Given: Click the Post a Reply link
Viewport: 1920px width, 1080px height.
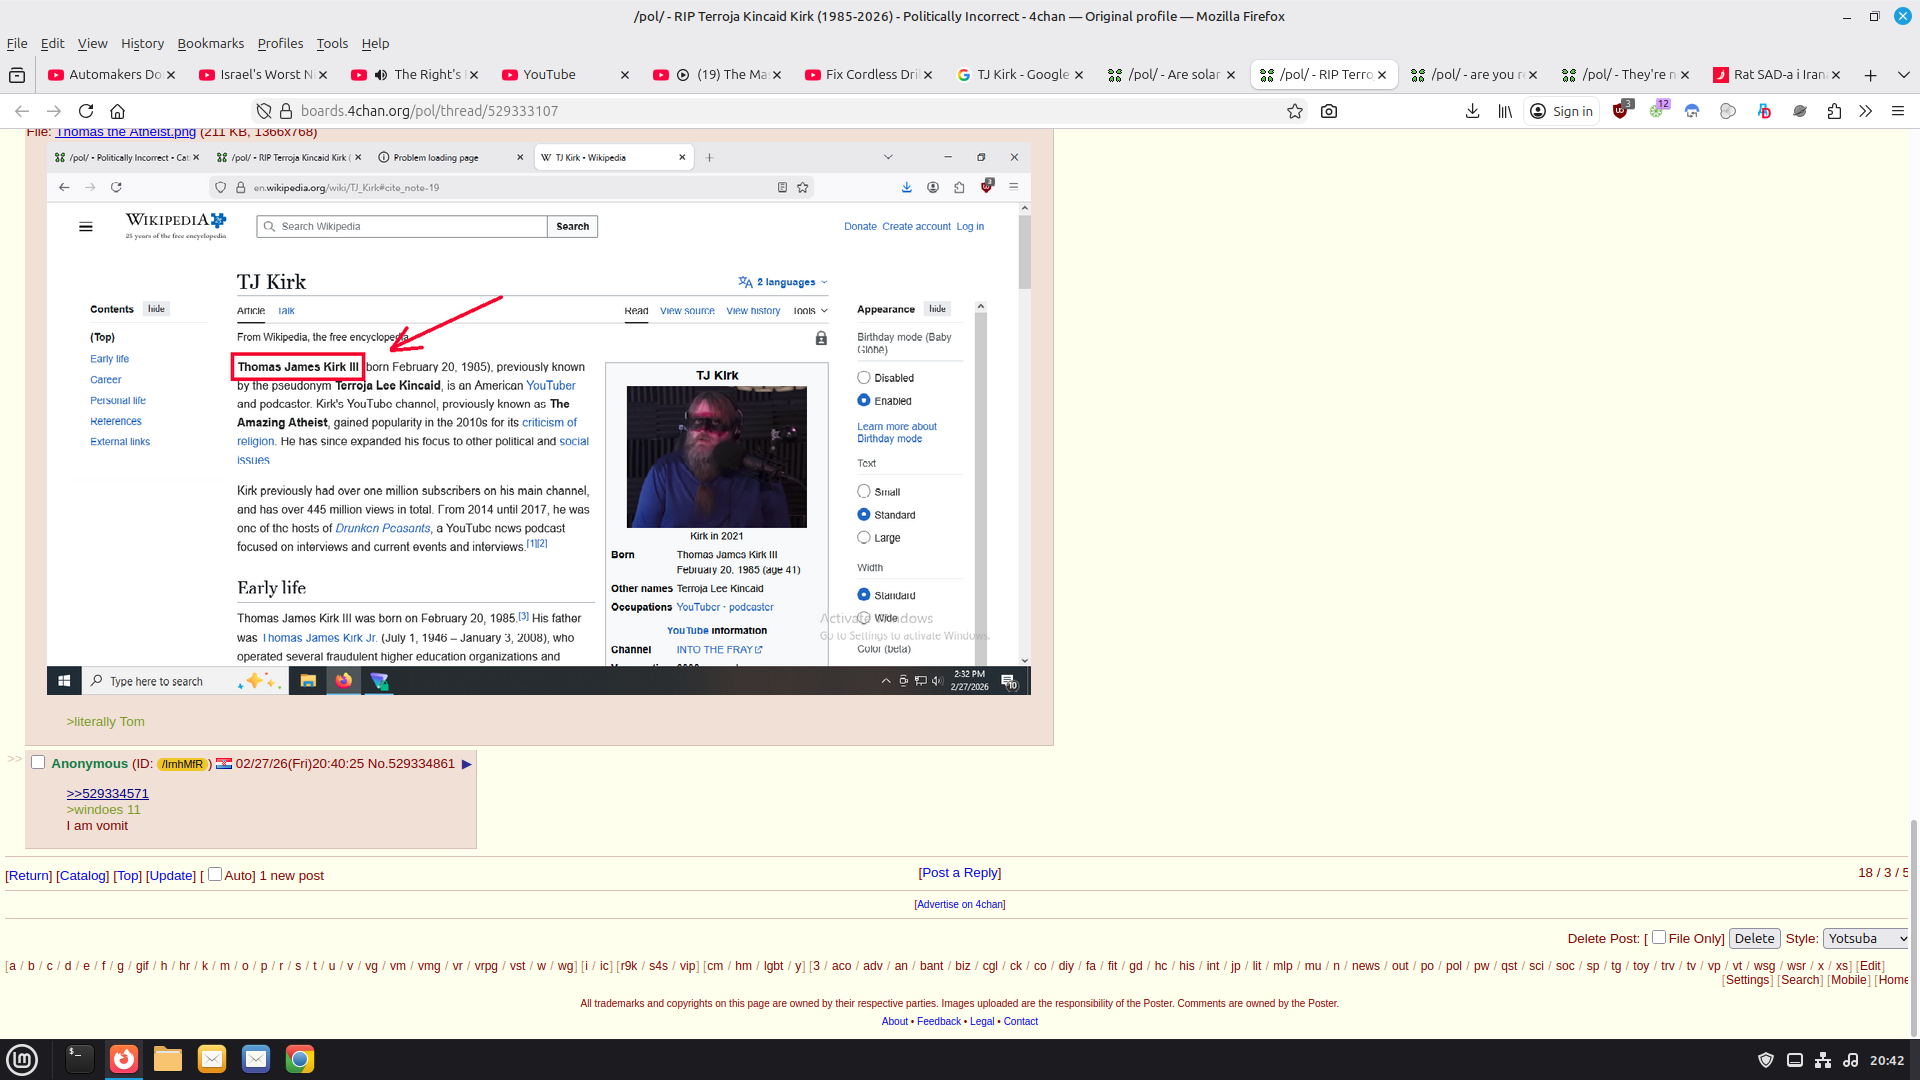Looking at the screenshot, I should point(959,872).
